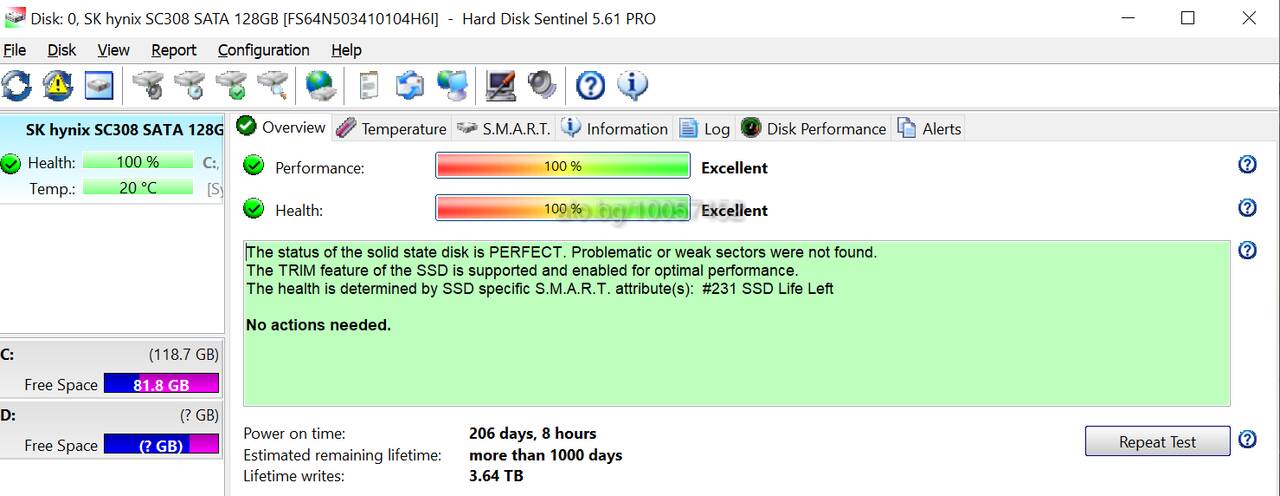Switch to the S.M.A.R.T. tab

pyautogui.click(x=503, y=128)
